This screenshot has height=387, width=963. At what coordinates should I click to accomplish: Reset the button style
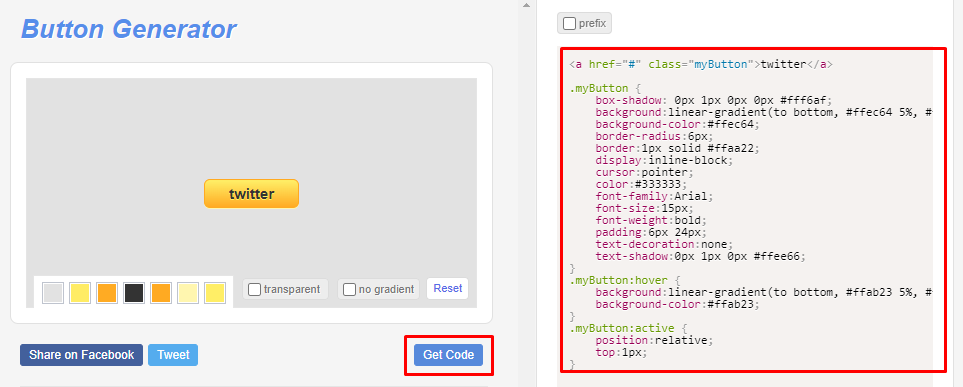point(448,289)
